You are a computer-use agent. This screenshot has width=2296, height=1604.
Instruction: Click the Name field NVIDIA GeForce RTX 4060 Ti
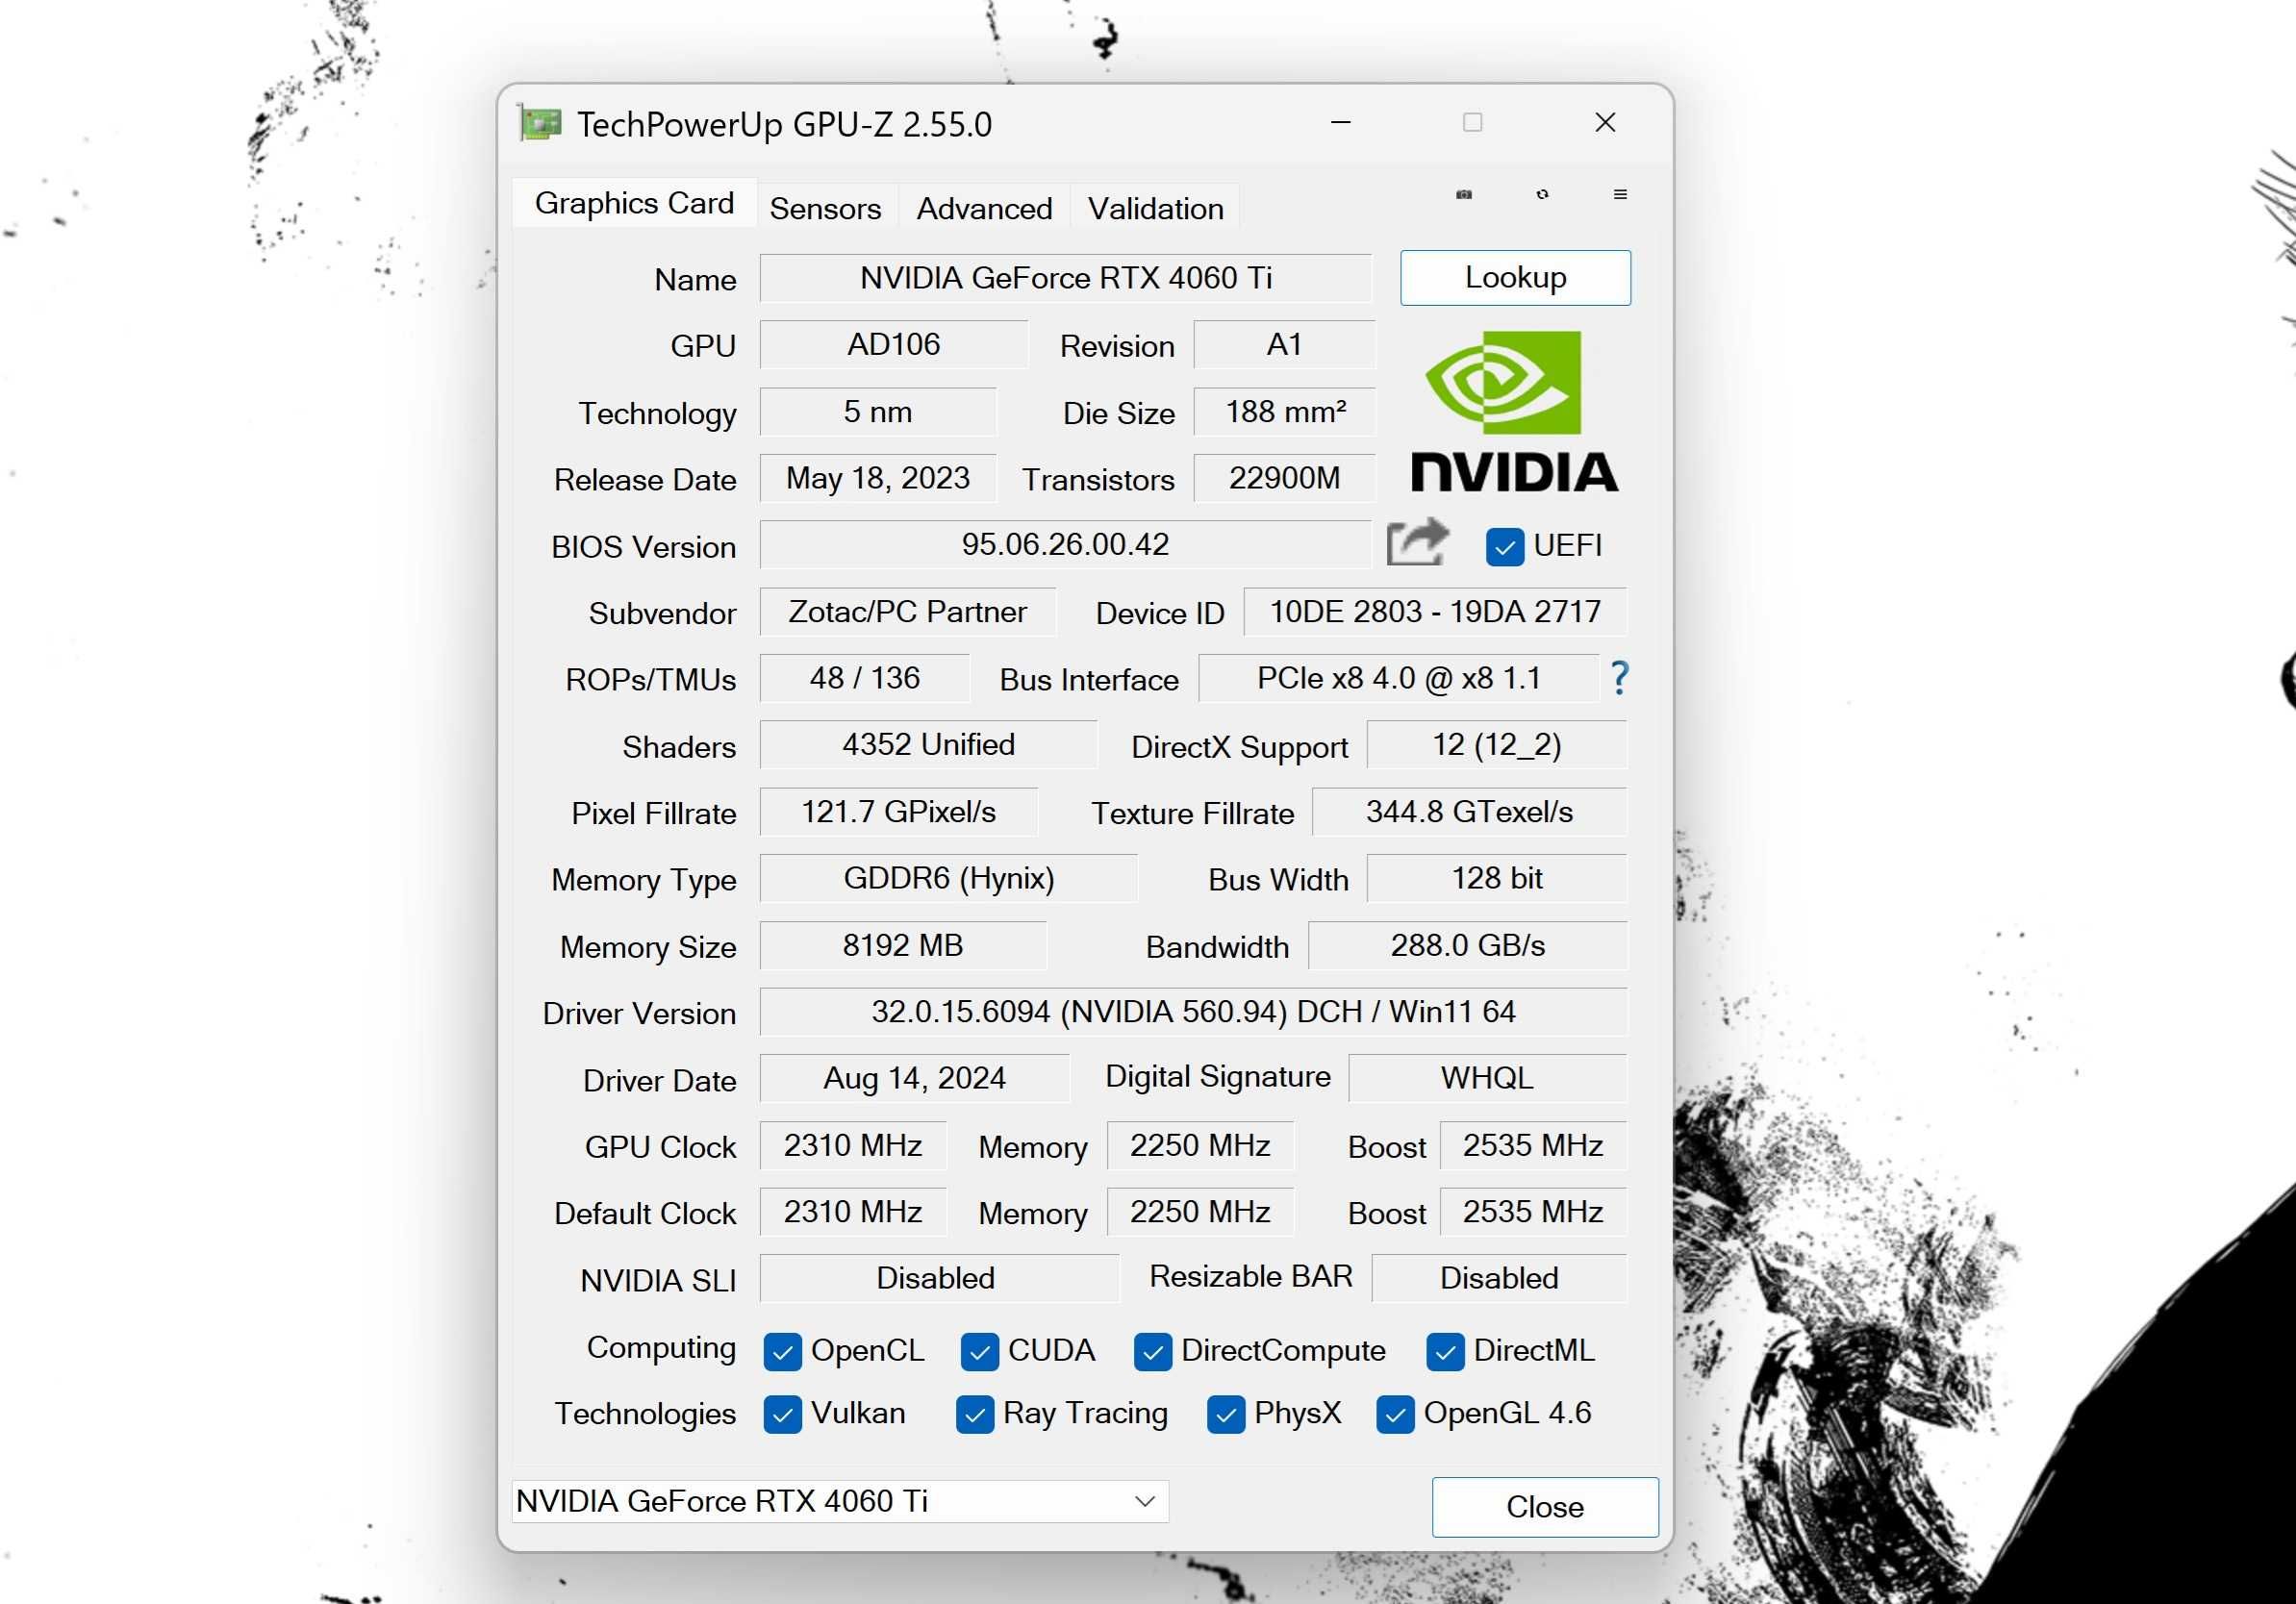1066,277
